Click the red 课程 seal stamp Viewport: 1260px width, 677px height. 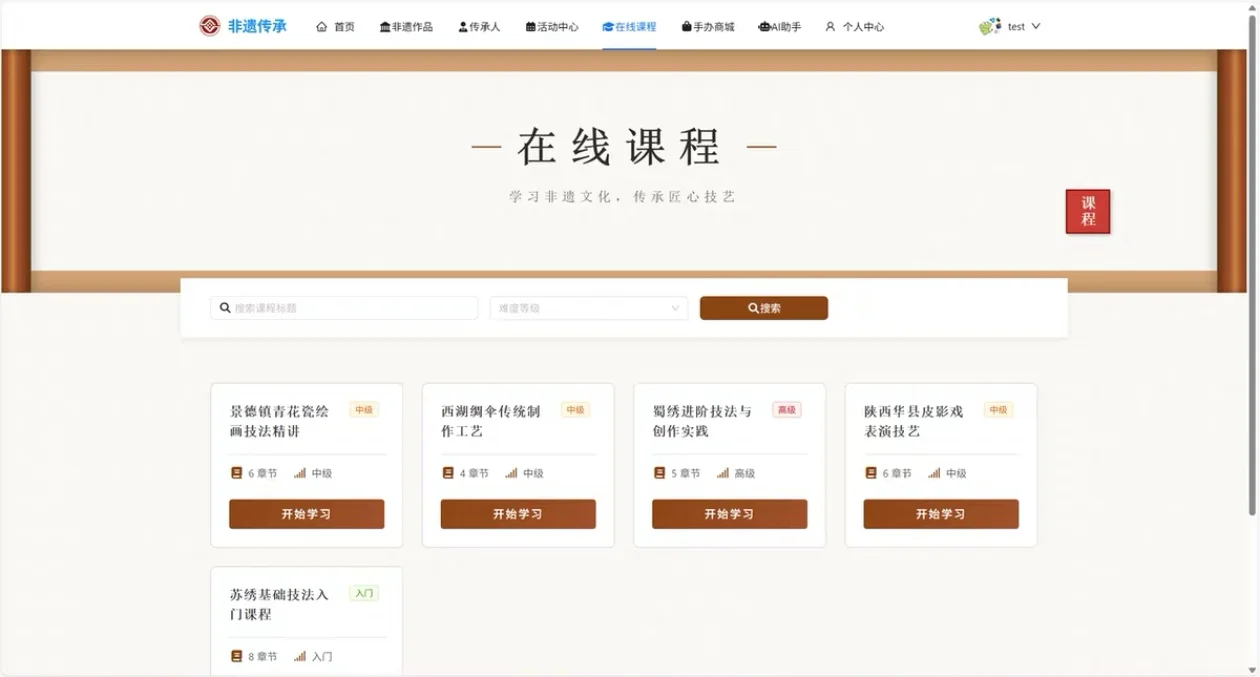[x=1087, y=211]
